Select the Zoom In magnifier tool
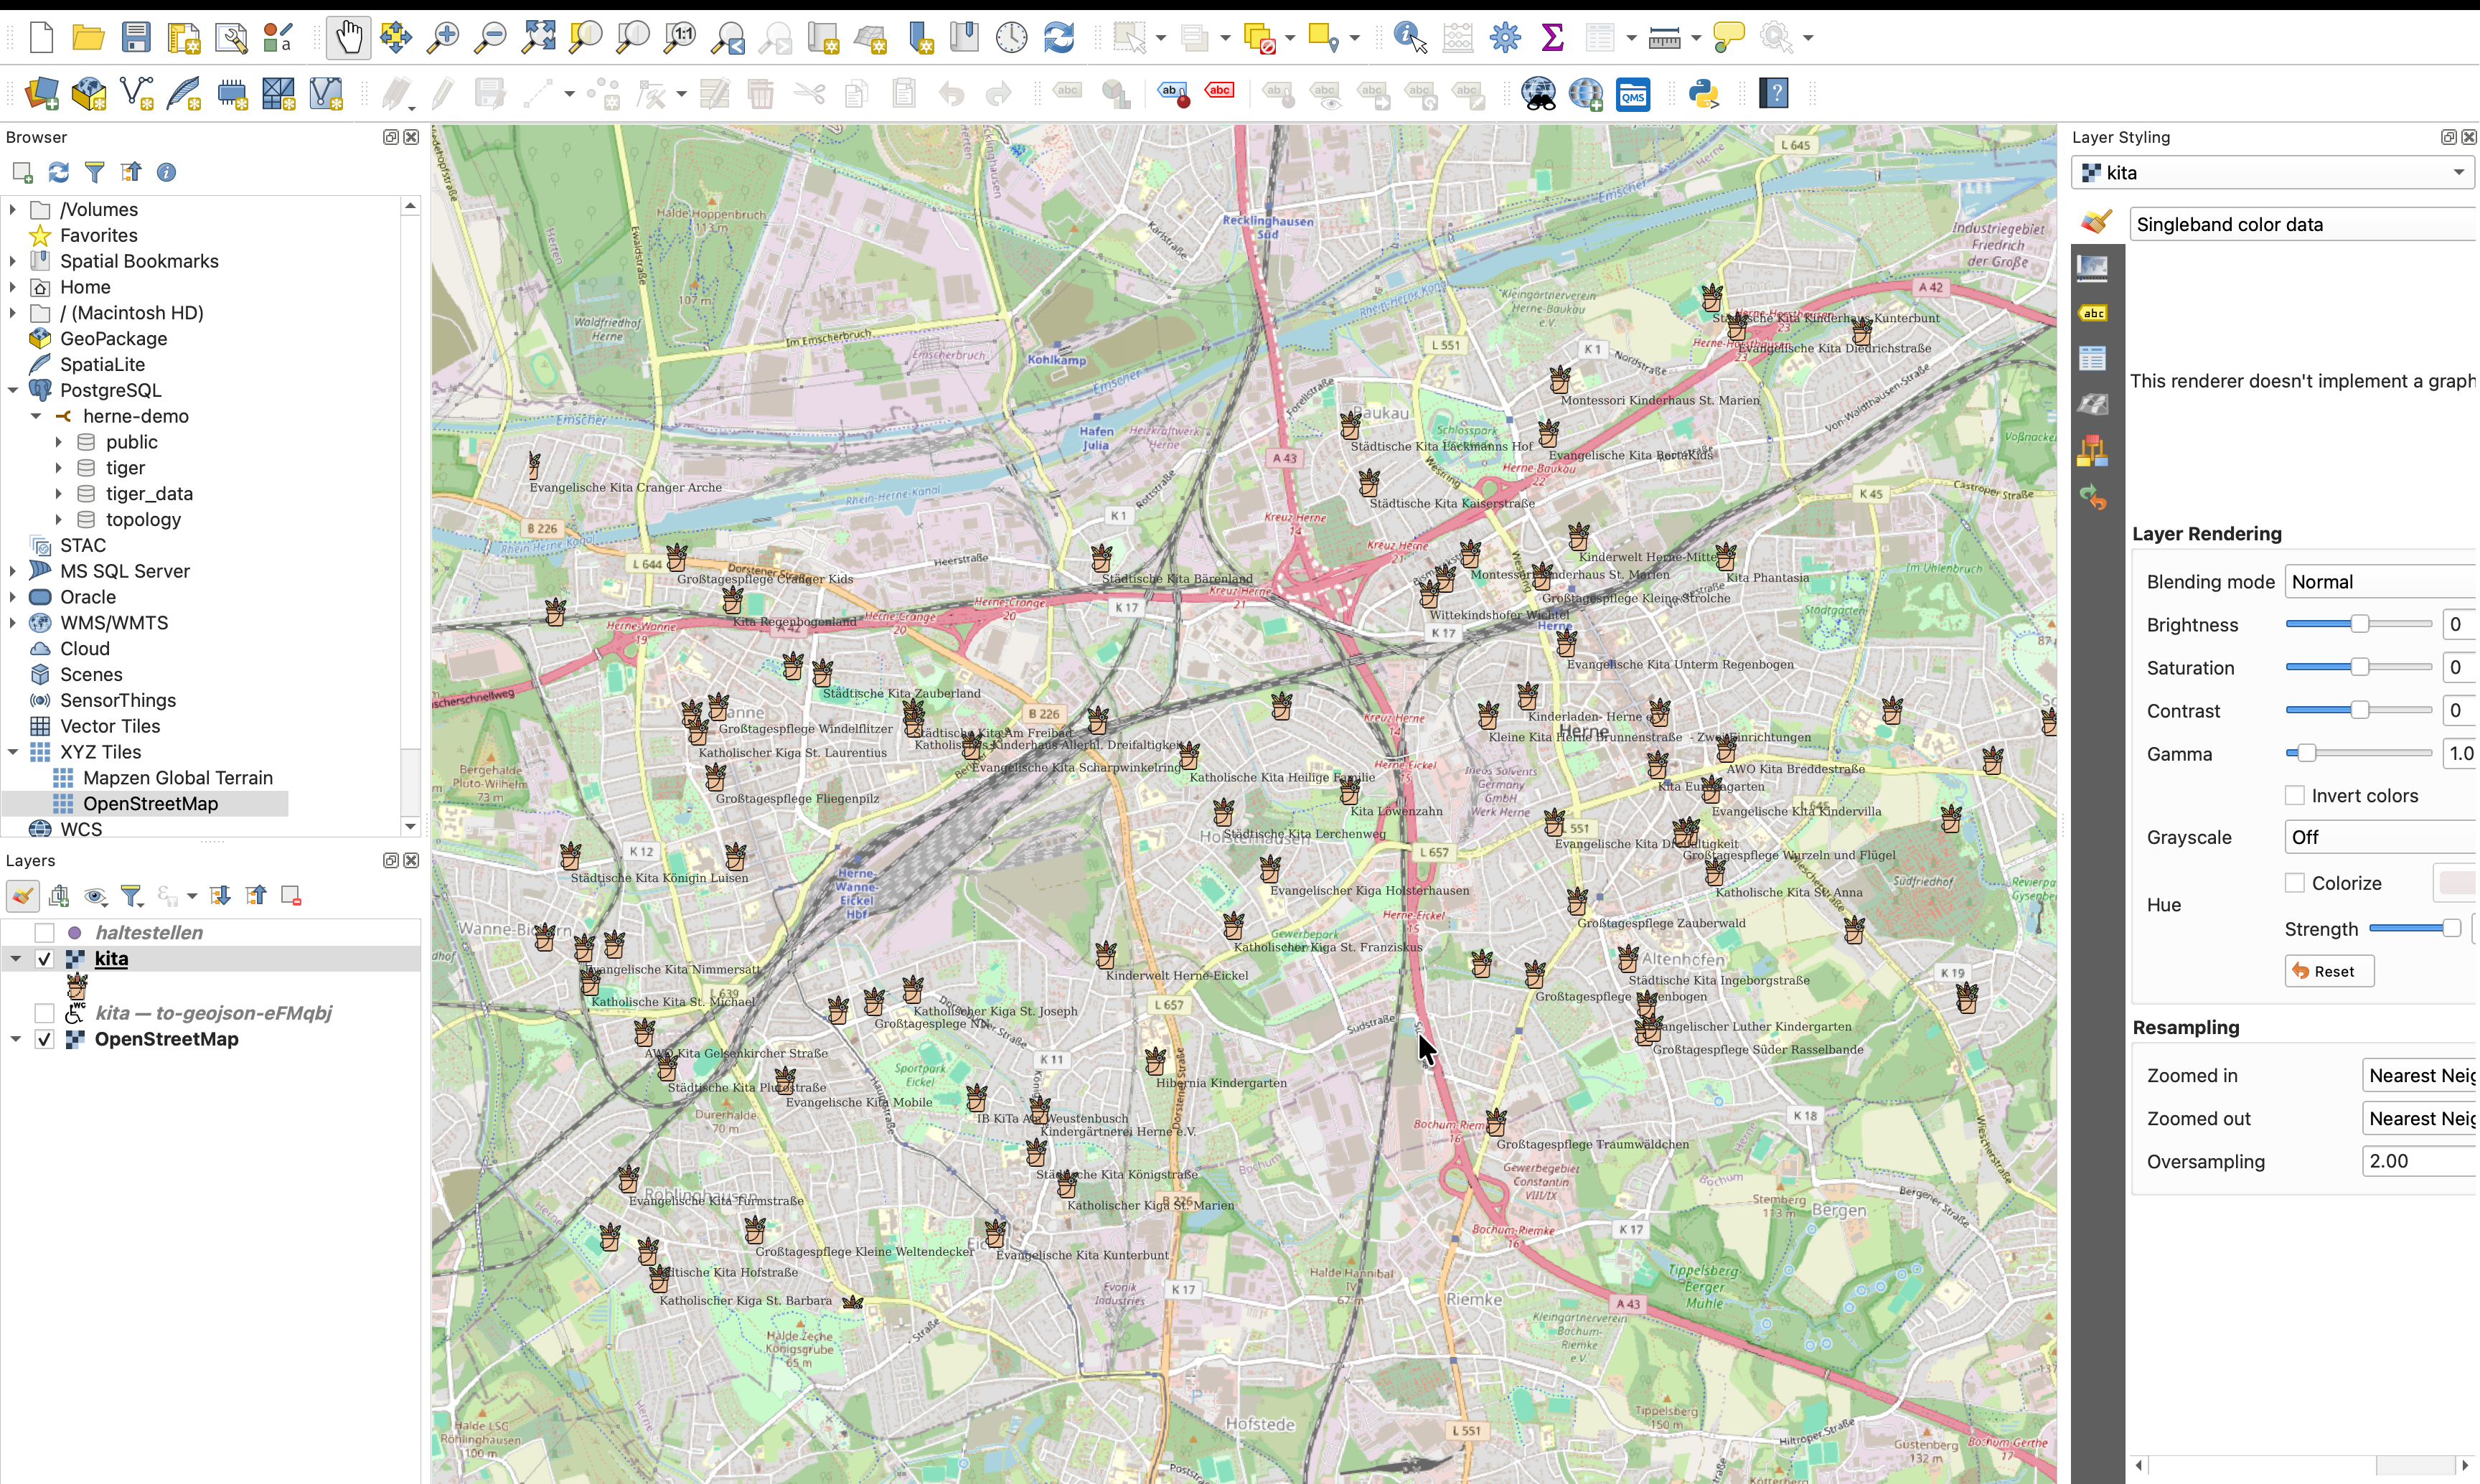The image size is (2480, 1484). point(442,38)
